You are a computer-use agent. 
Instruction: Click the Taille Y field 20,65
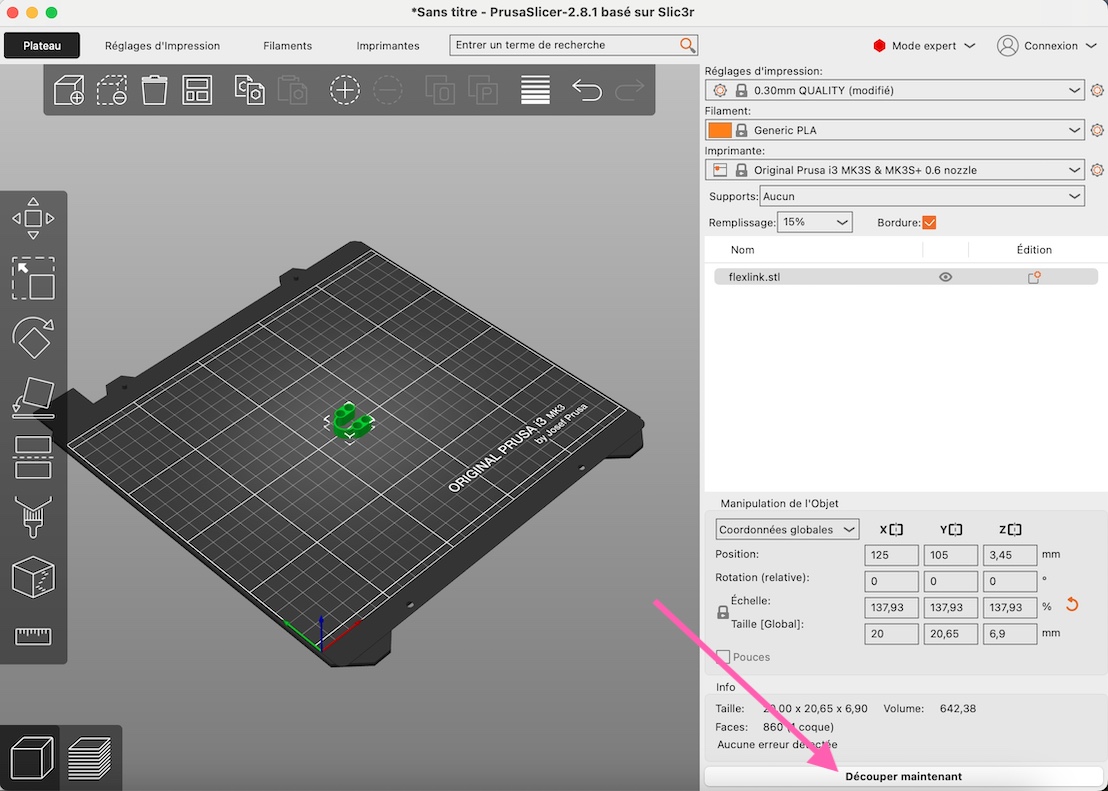pyautogui.click(x=950, y=633)
